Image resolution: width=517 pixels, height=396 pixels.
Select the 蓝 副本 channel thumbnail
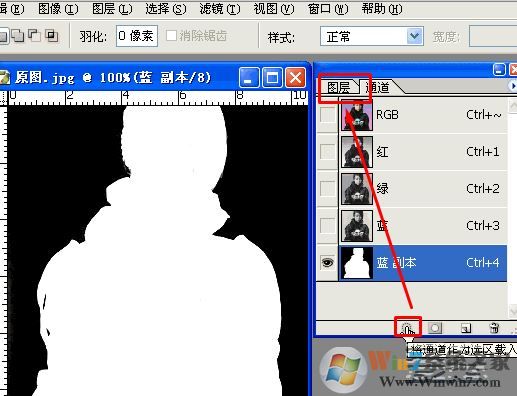357,263
